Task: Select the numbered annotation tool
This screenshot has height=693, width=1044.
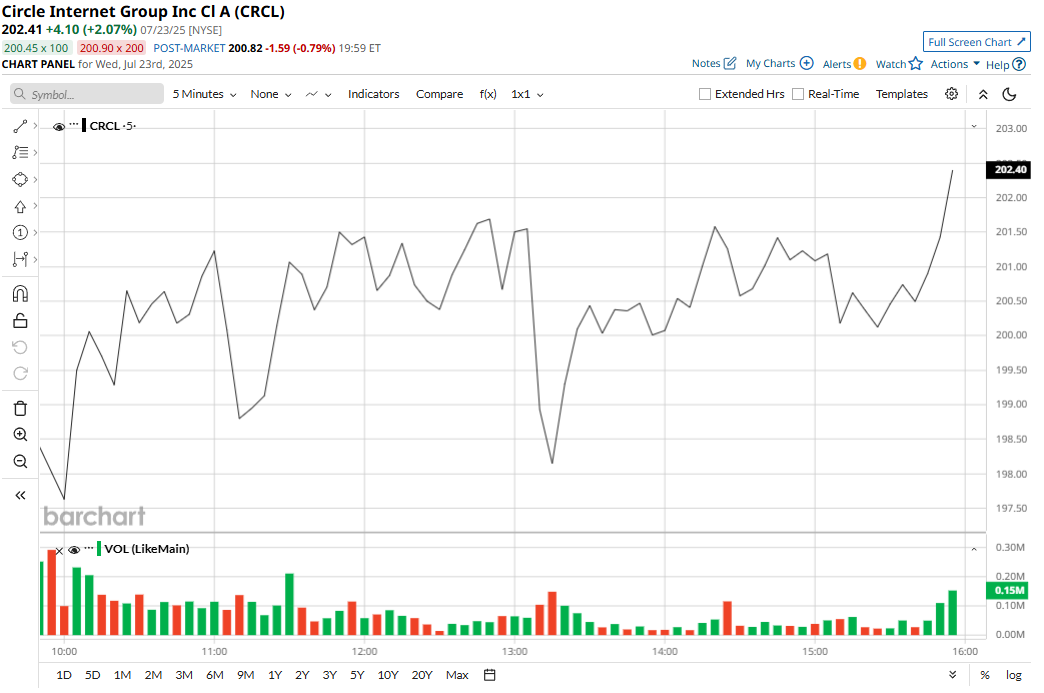Action: [x=20, y=232]
